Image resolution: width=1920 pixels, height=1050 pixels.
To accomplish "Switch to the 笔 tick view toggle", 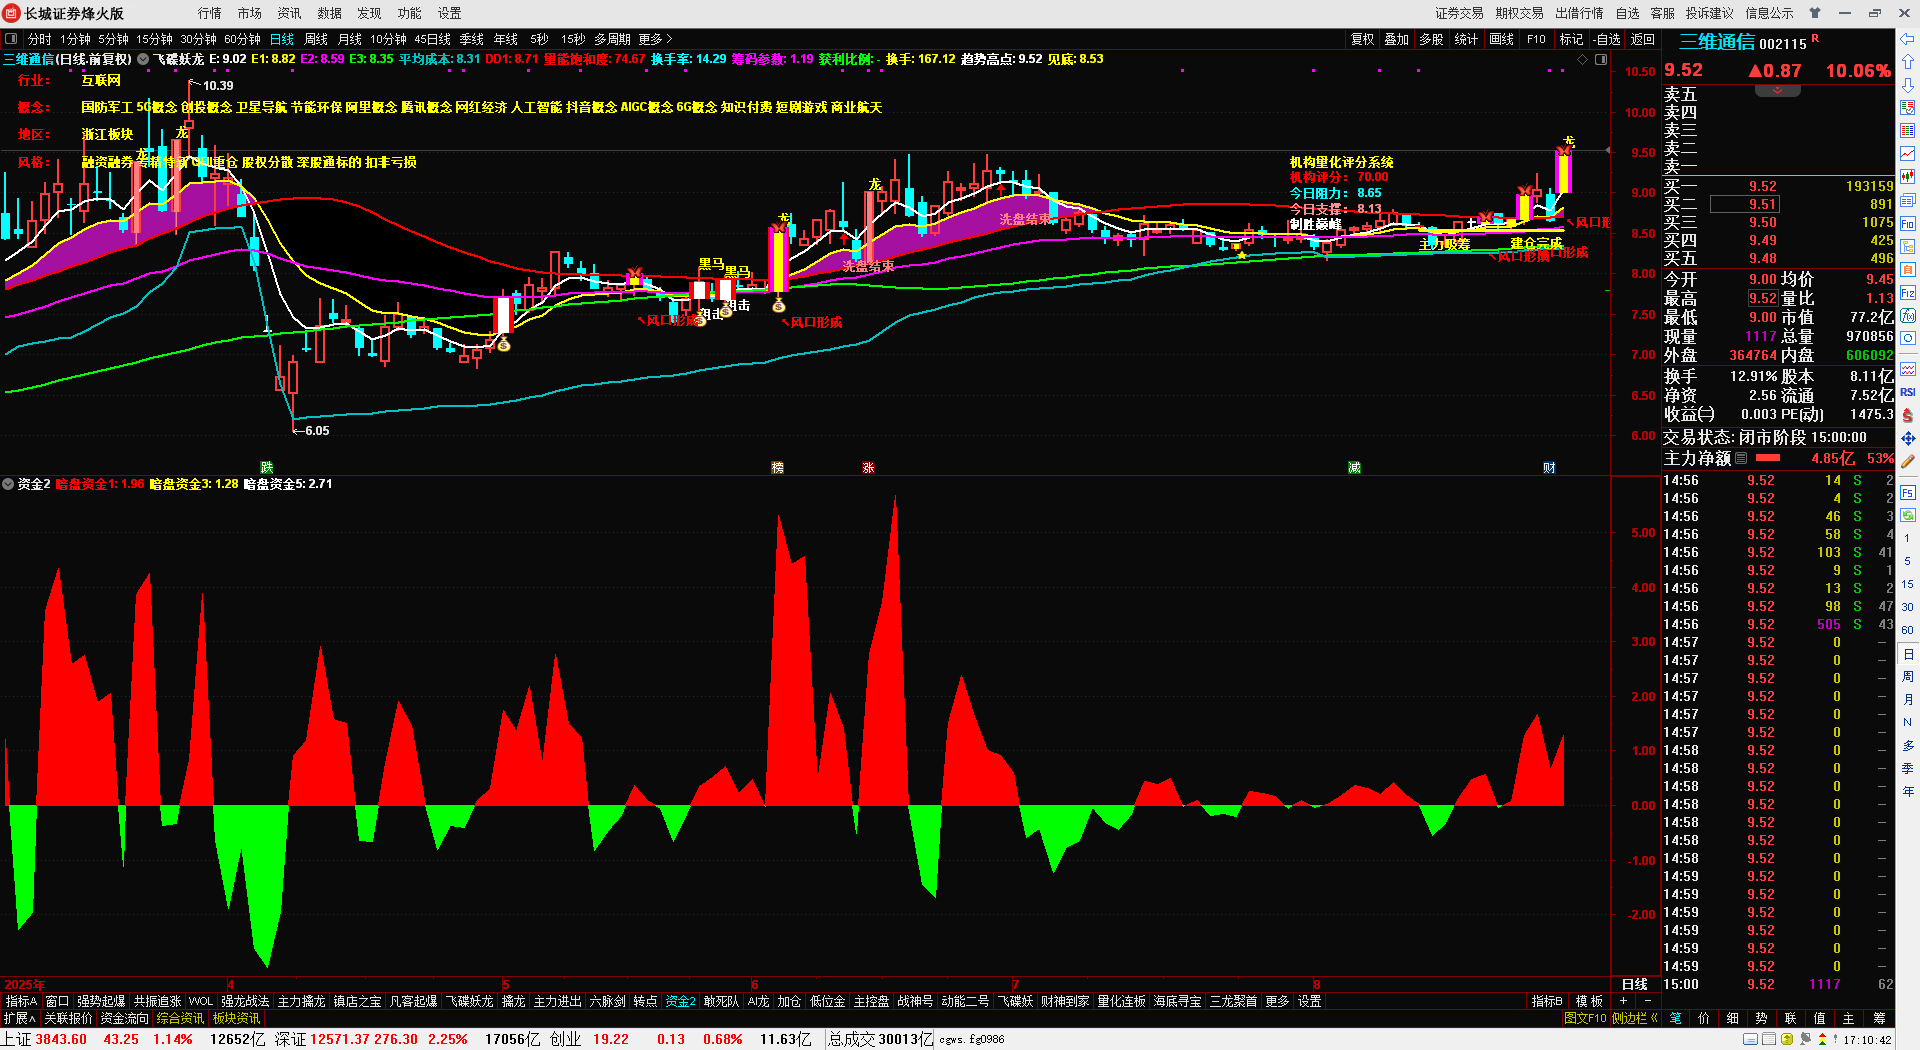I will pos(1676,1018).
